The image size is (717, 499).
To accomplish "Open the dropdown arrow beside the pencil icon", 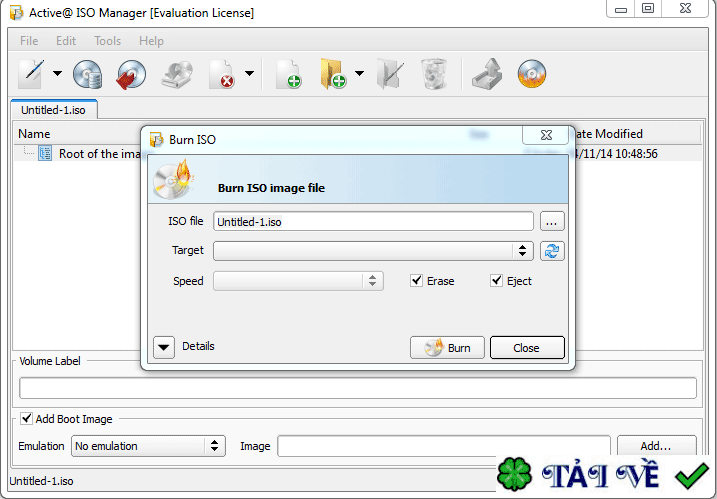I will pyautogui.click(x=58, y=73).
